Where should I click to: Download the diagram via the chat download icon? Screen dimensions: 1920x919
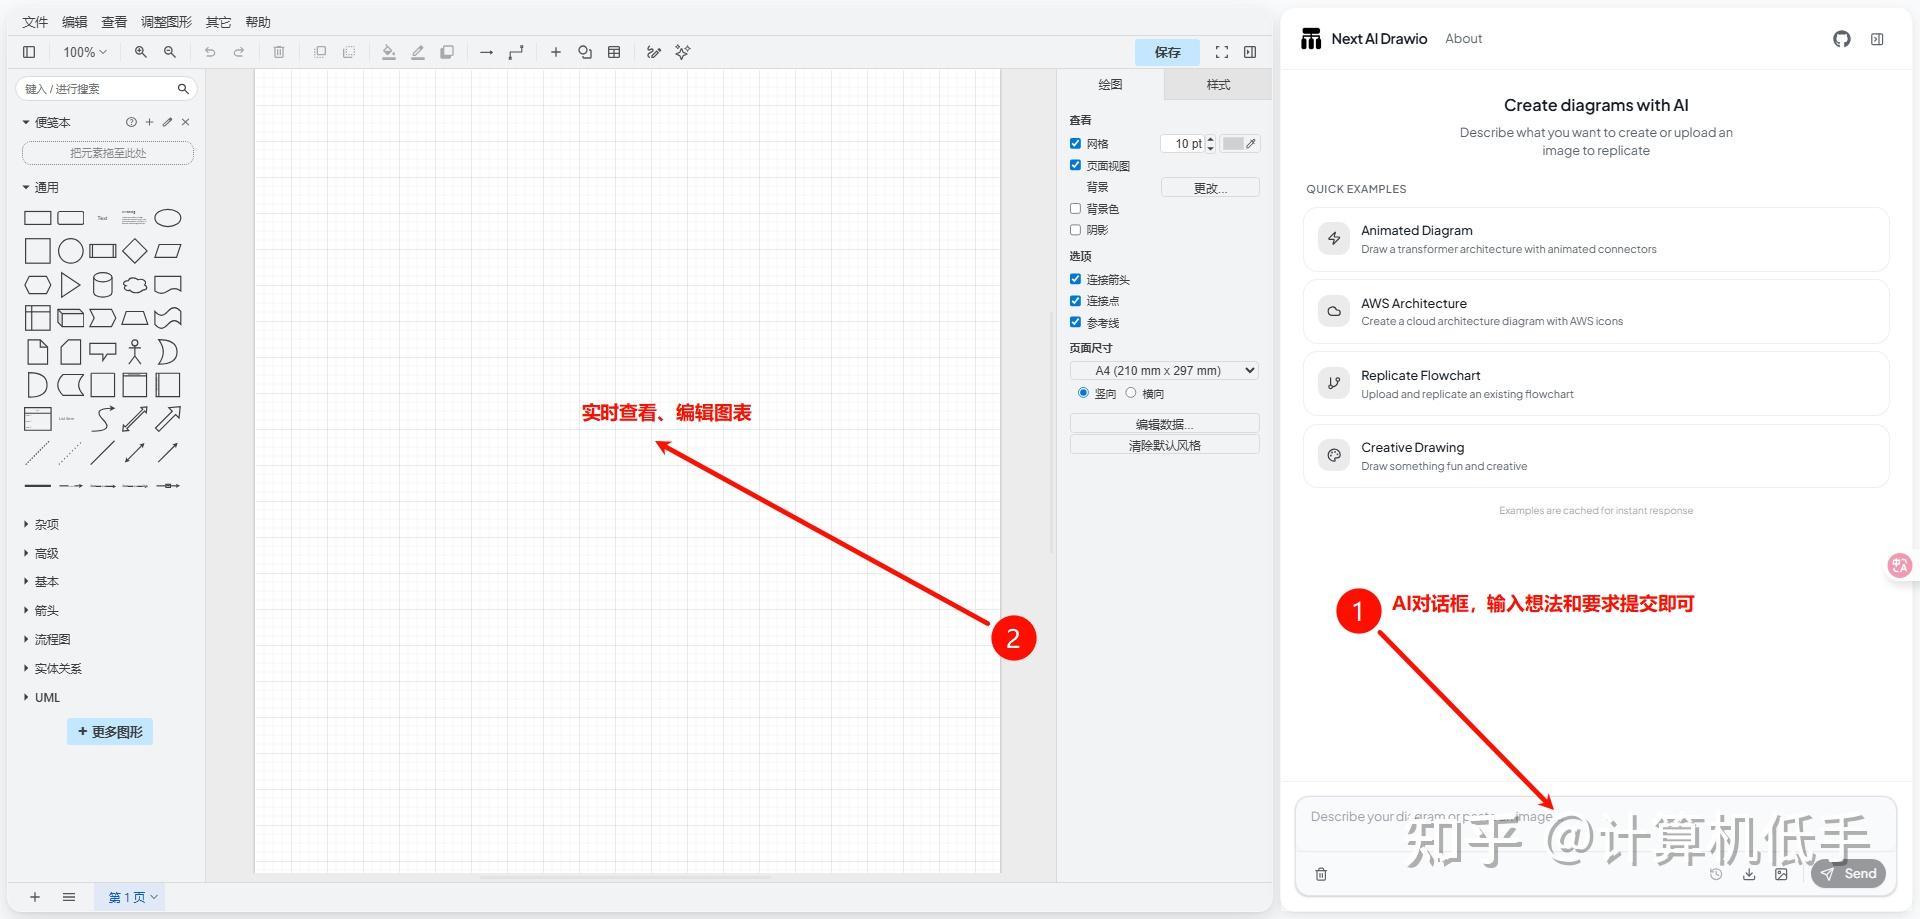click(1749, 874)
